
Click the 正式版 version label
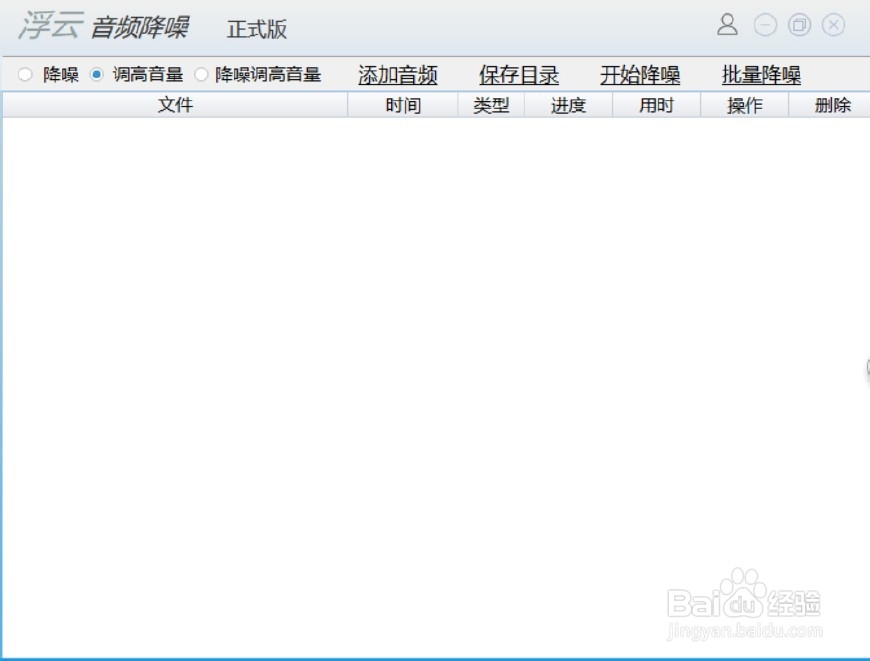pos(256,29)
